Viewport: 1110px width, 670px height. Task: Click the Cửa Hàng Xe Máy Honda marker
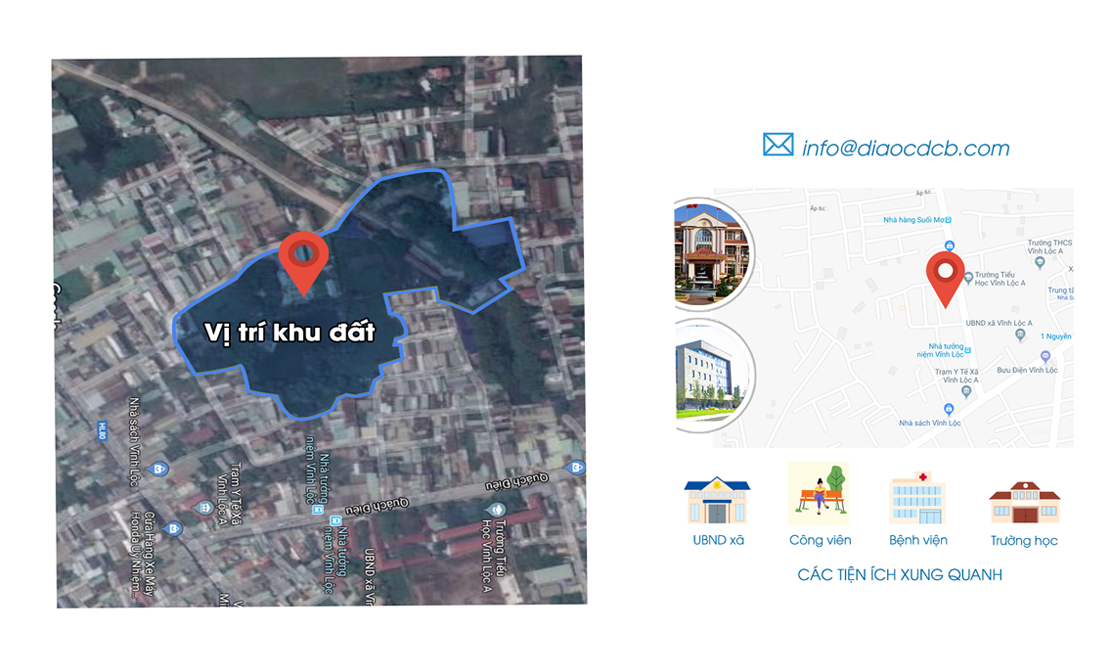click(171, 528)
